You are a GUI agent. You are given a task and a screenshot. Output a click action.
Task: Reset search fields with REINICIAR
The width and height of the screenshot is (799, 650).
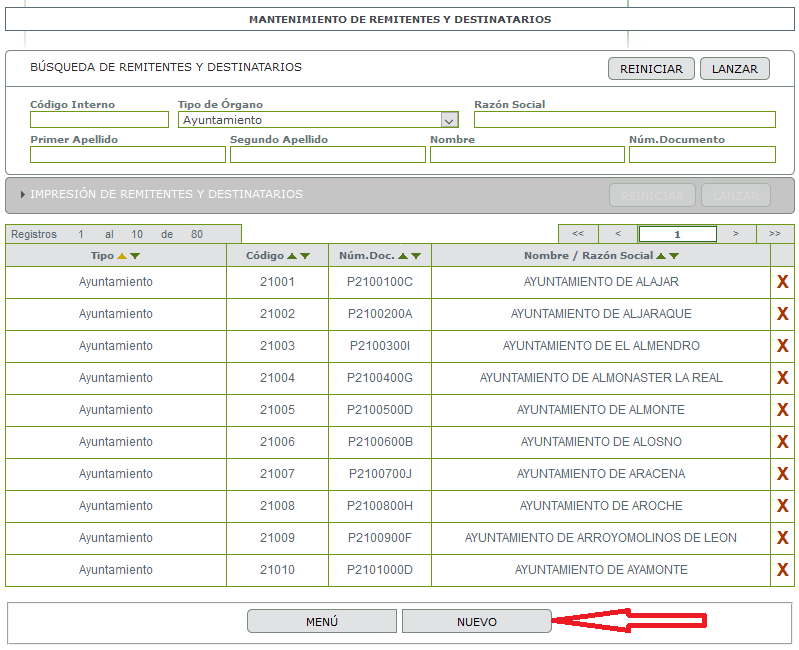[x=651, y=69]
